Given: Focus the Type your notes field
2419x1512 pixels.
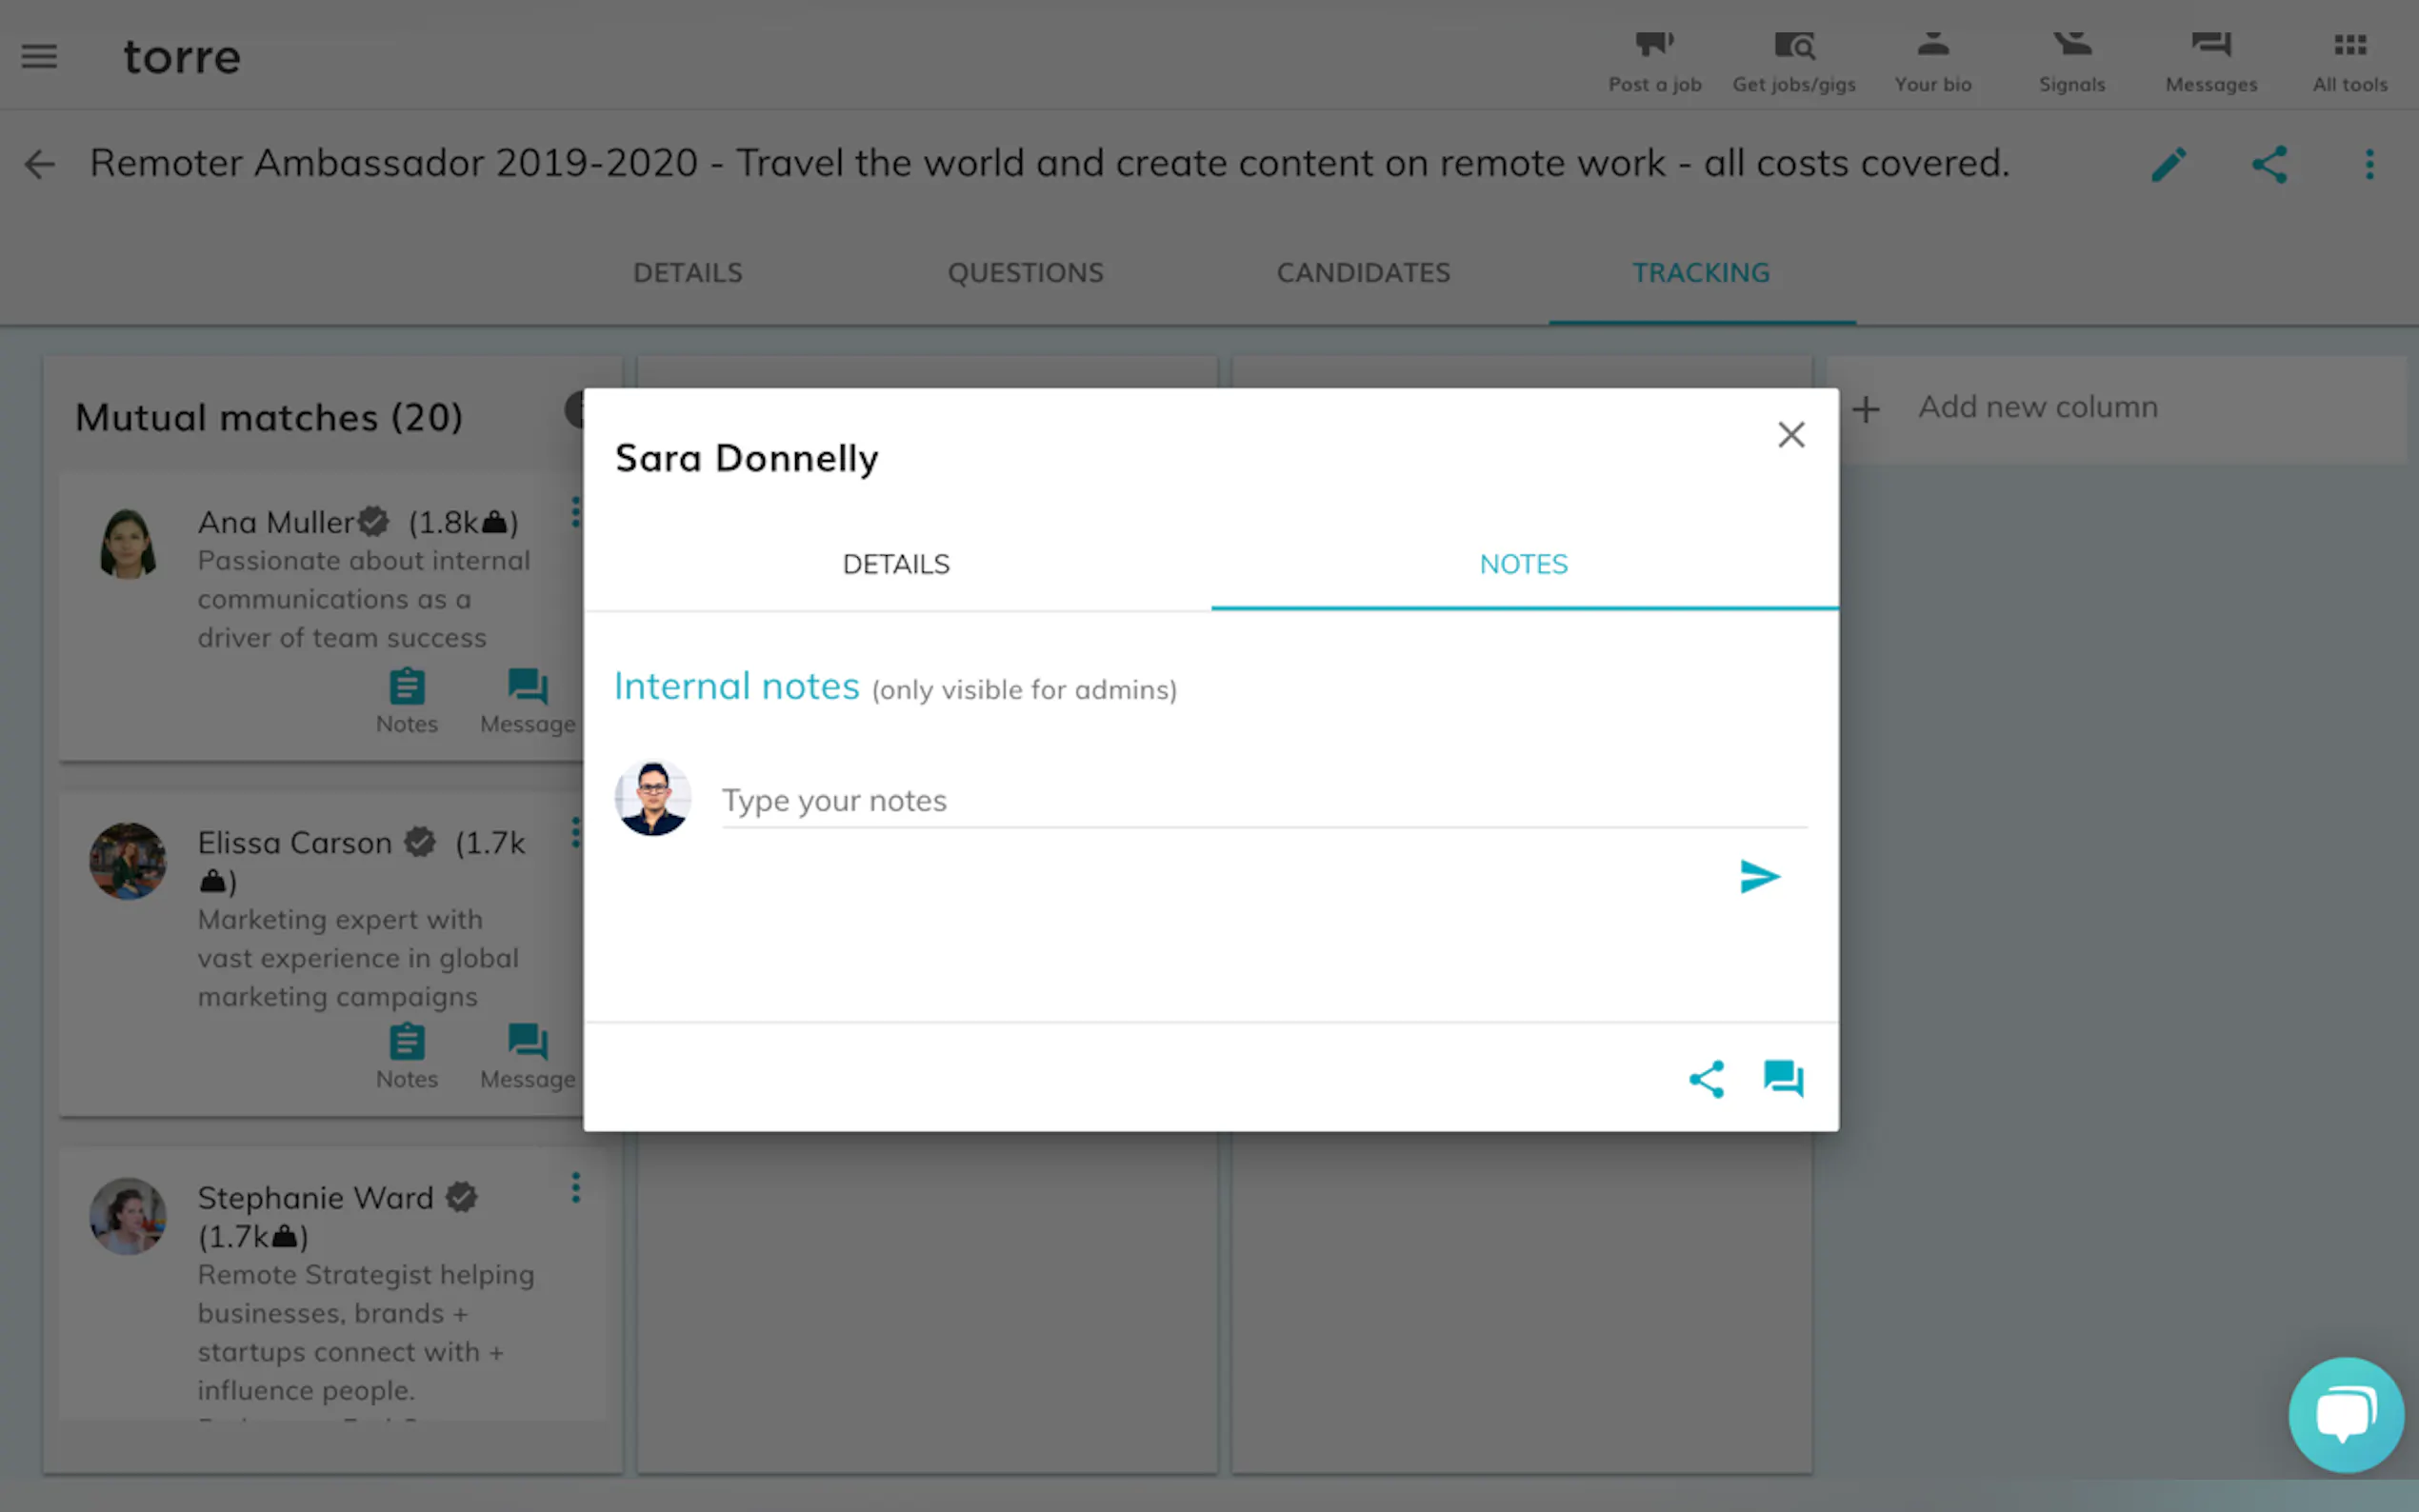Looking at the screenshot, I should [x=1263, y=801].
